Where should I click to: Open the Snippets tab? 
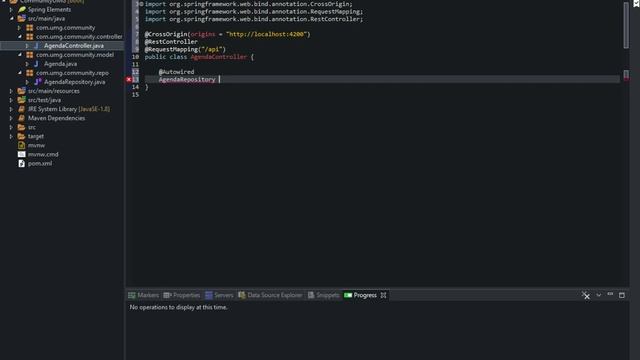click(x=323, y=295)
